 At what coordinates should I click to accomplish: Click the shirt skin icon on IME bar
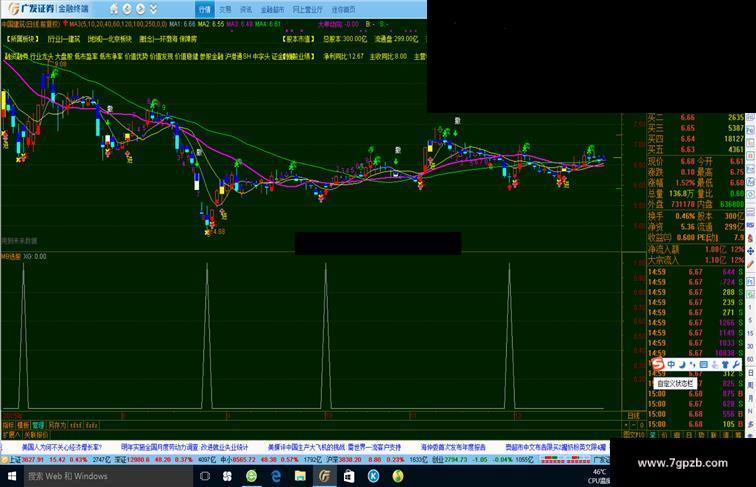[x=725, y=365]
